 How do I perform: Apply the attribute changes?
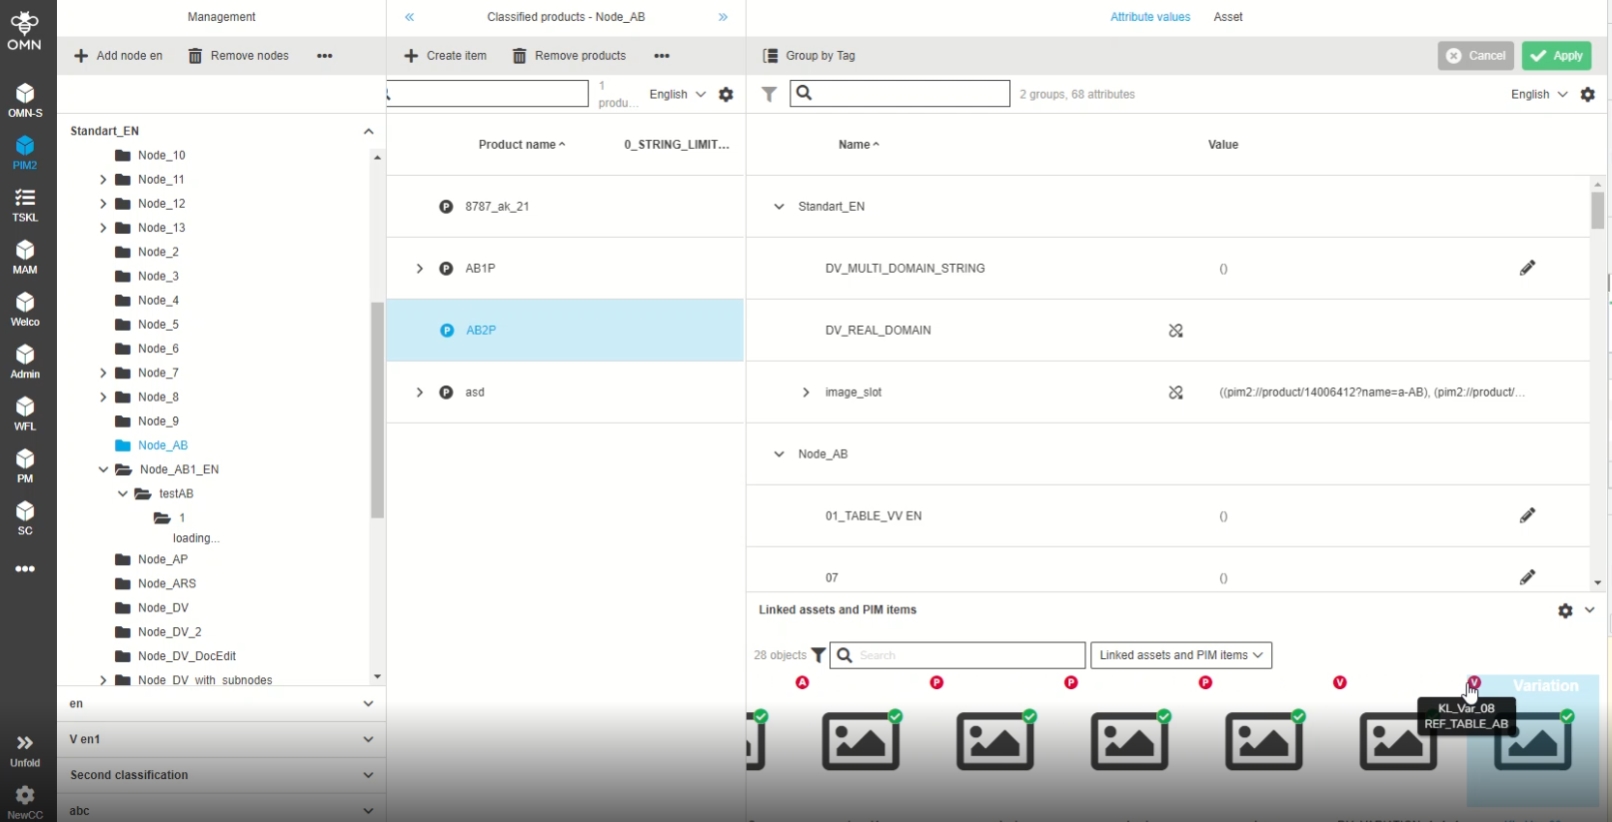tap(1557, 56)
